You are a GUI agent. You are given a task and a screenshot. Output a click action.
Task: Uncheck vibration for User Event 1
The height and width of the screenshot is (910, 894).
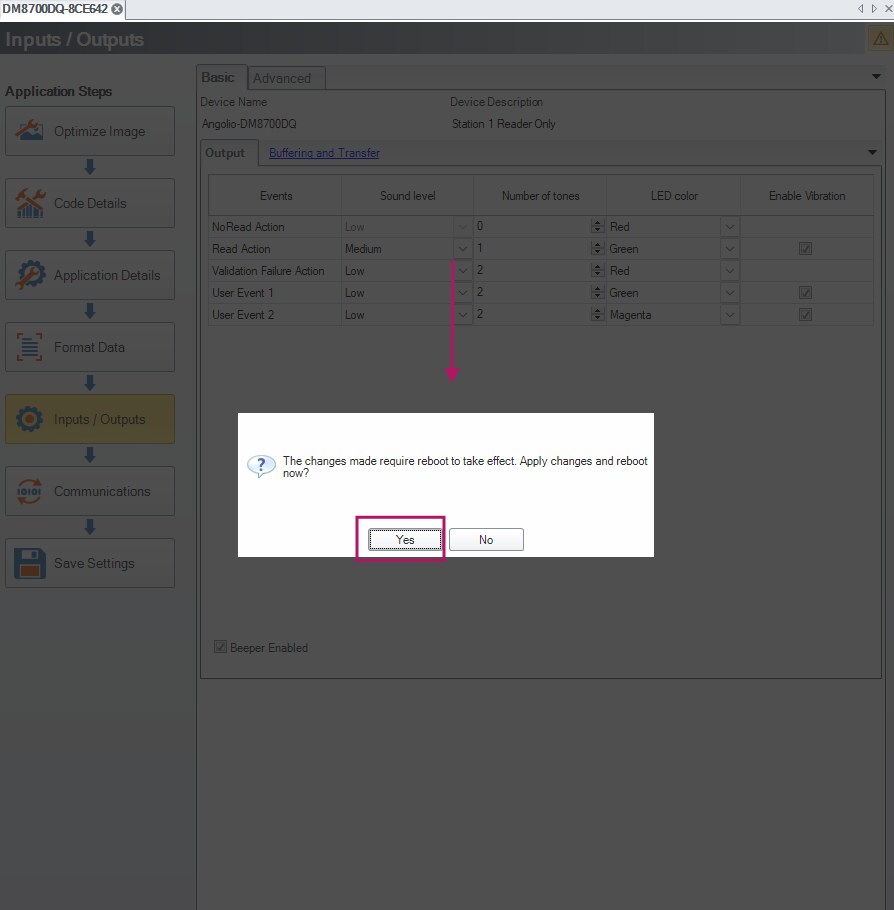point(806,292)
